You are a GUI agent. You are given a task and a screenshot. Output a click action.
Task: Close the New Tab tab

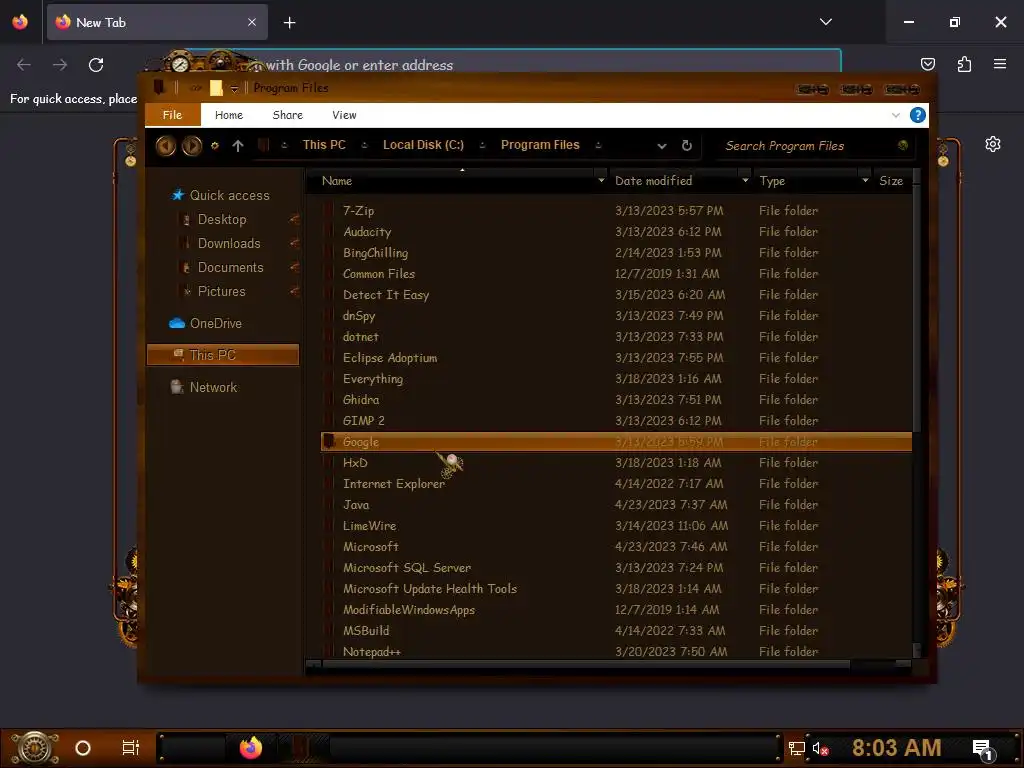pos(252,22)
